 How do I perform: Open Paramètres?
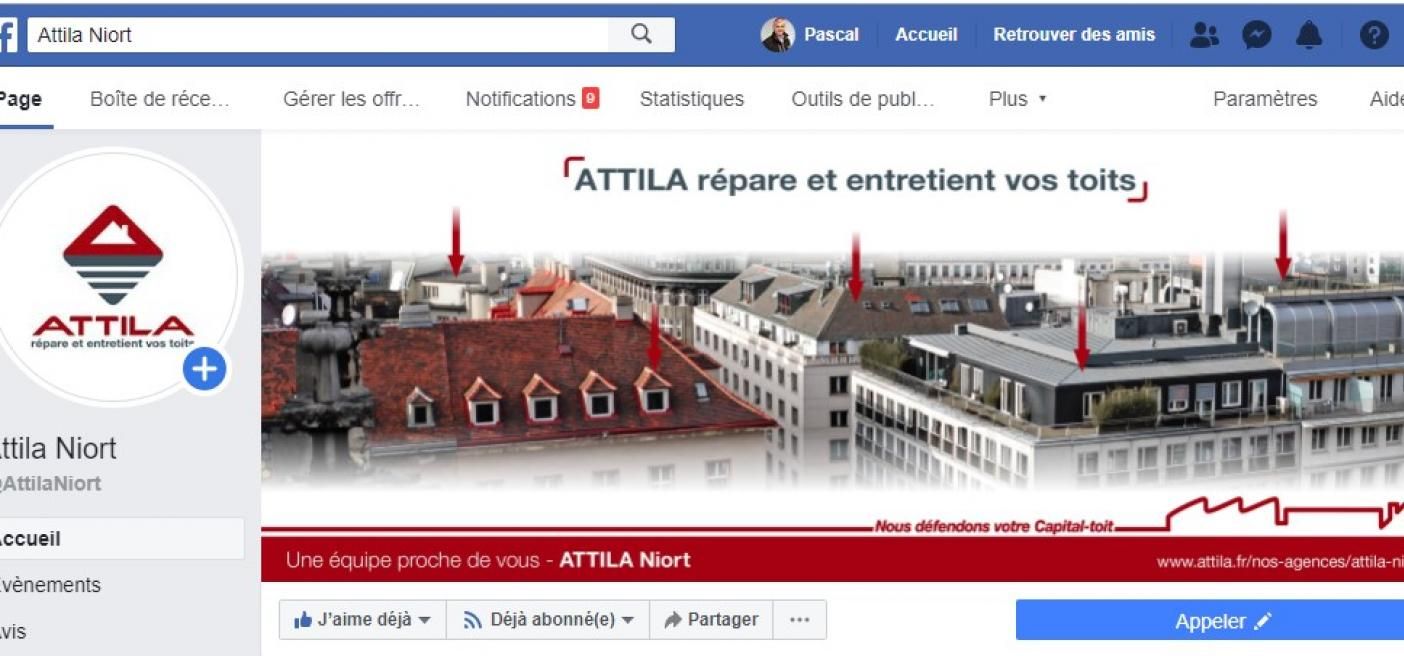[1265, 99]
